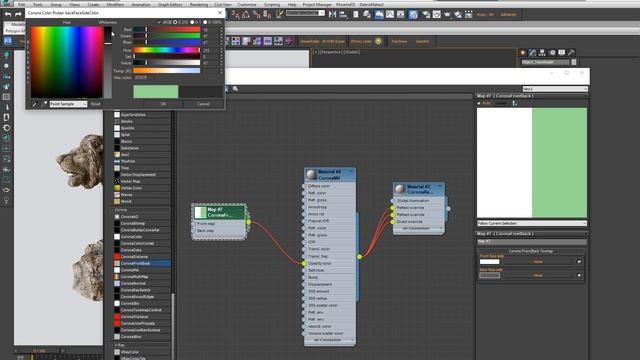This screenshot has width=640, height=360.
Task: Open the selection set dropdown in main toolbar
Action: coord(305,13)
